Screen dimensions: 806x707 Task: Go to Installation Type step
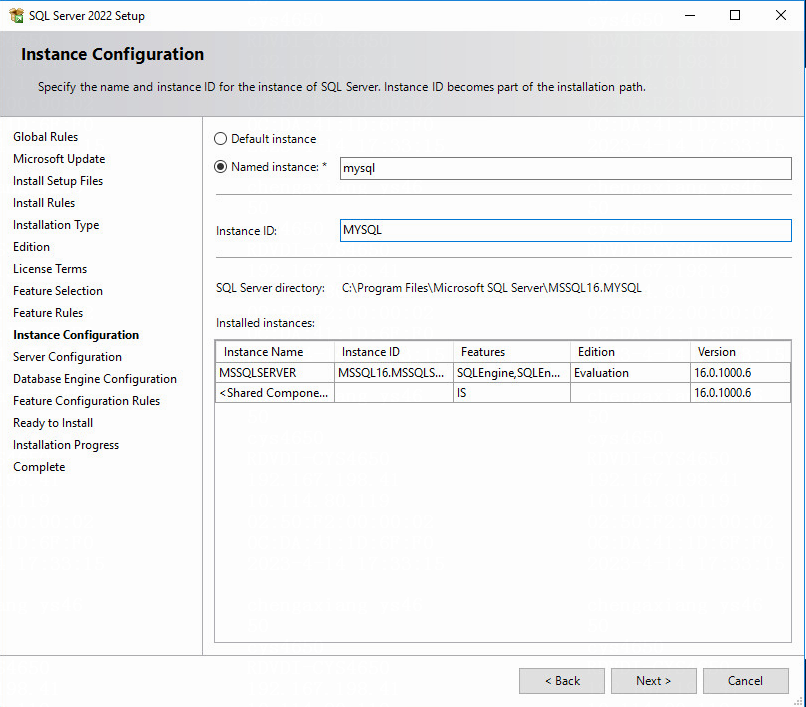coord(56,225)
